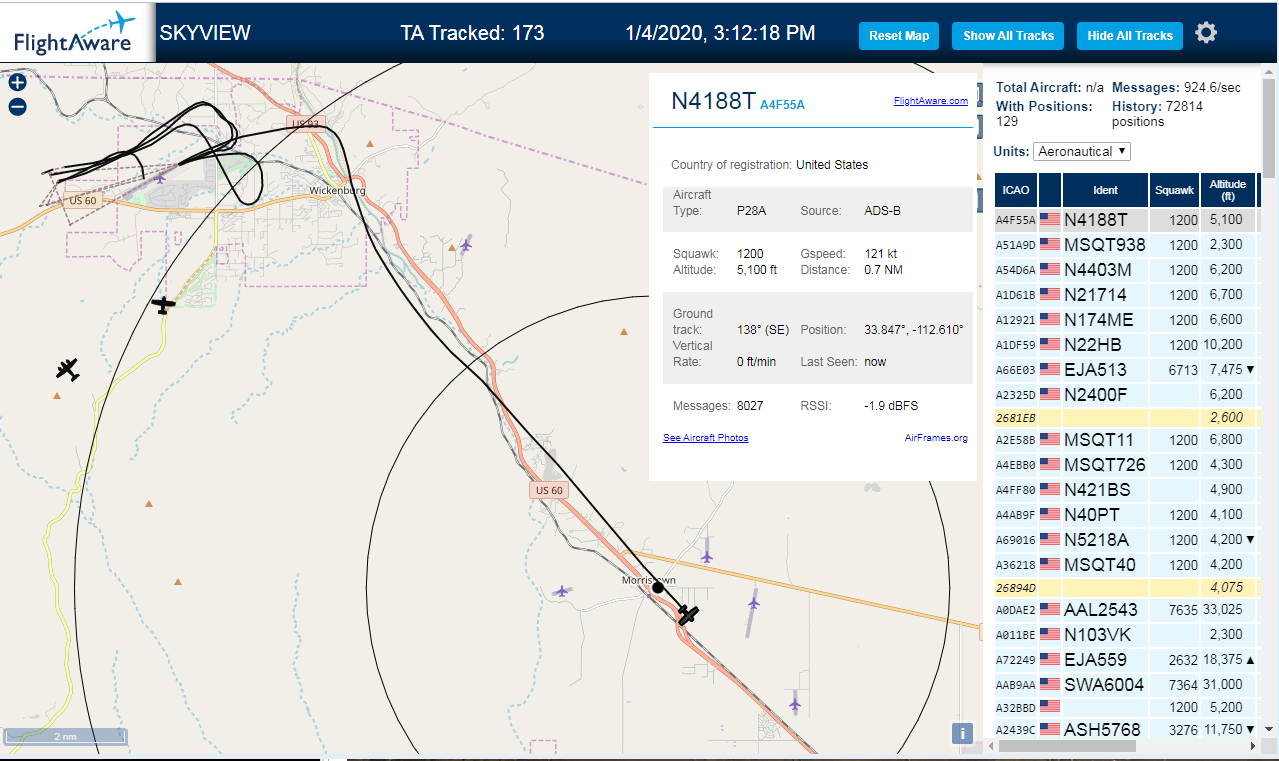1279x761 pixels.
Task: Select the N174ME aircraft row
Action: (x=1126, y=320)
